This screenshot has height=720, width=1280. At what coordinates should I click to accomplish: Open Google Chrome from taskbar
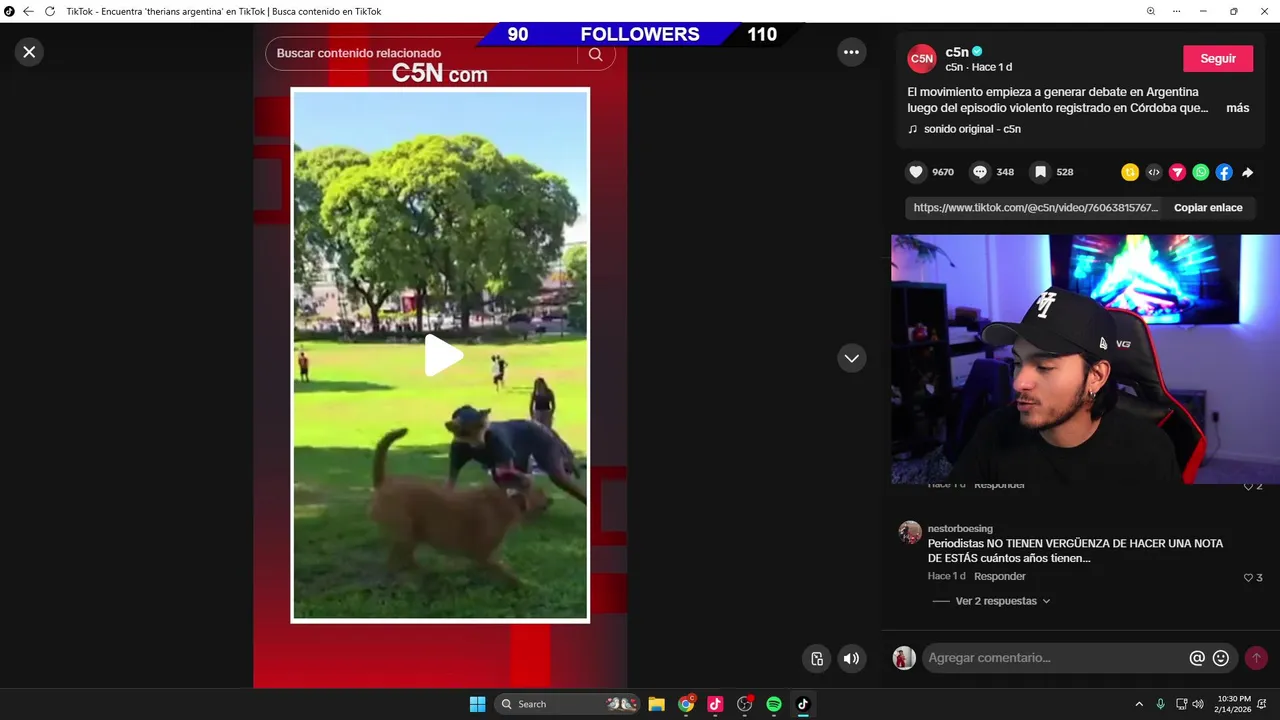click(686, 704)
